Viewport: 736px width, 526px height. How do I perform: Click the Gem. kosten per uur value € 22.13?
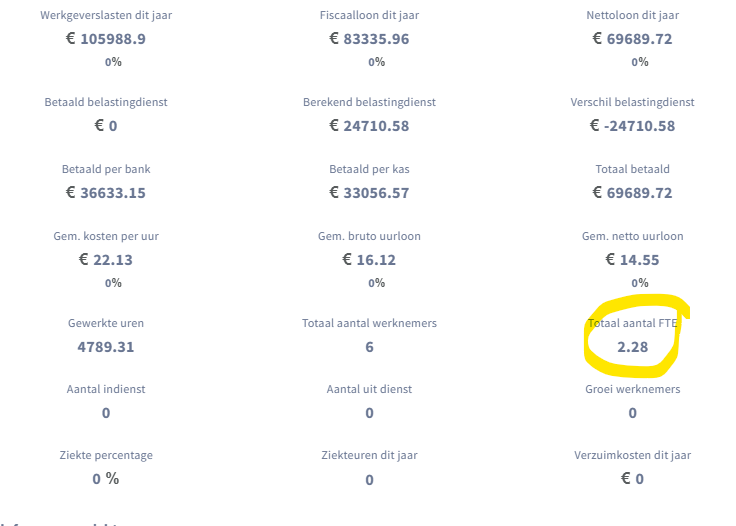[x=106, y=260]
